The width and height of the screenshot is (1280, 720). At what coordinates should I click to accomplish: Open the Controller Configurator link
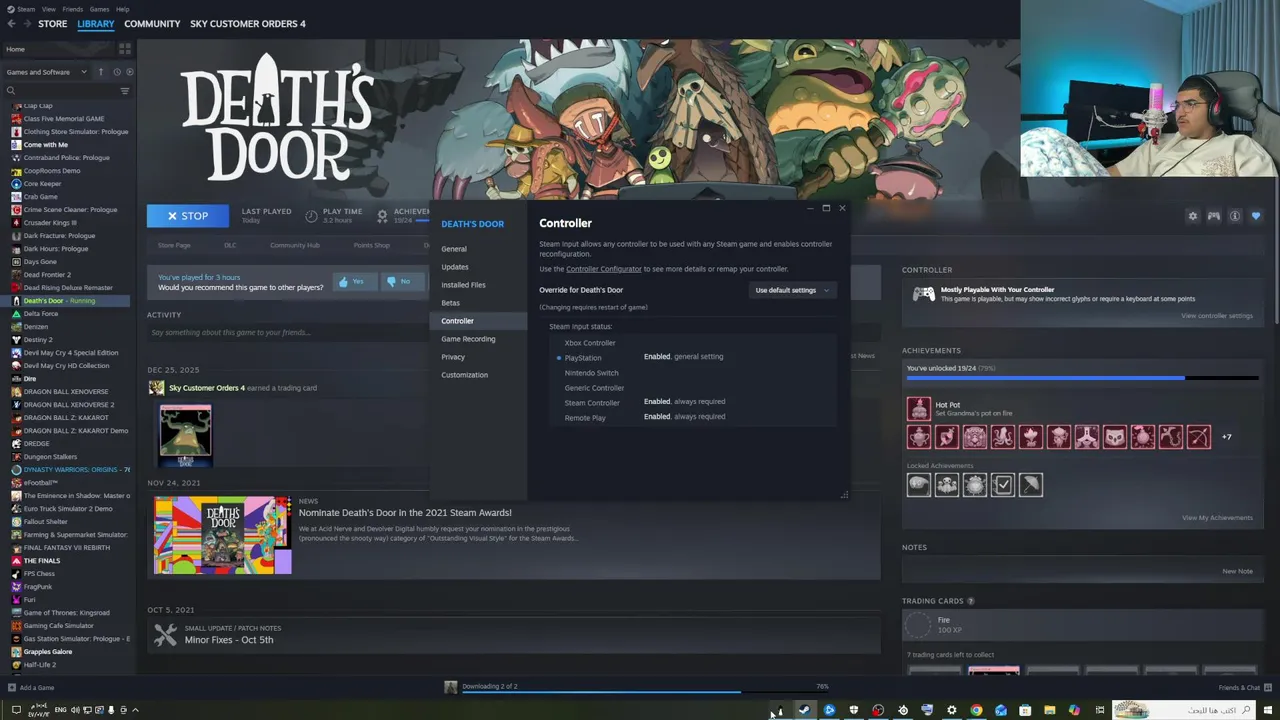tap(604, 269)
